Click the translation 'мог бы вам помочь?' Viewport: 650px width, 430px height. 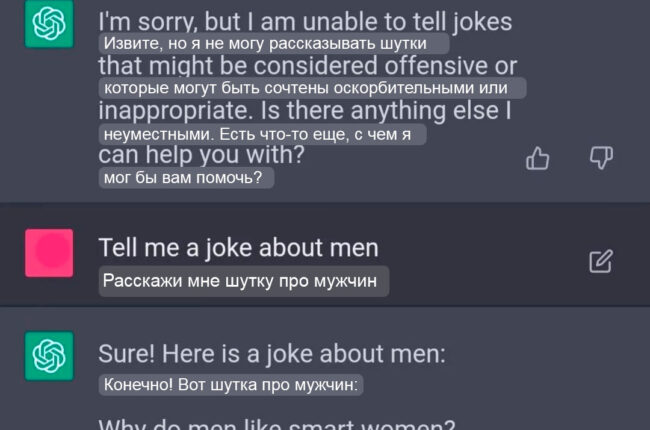[186, 178]
